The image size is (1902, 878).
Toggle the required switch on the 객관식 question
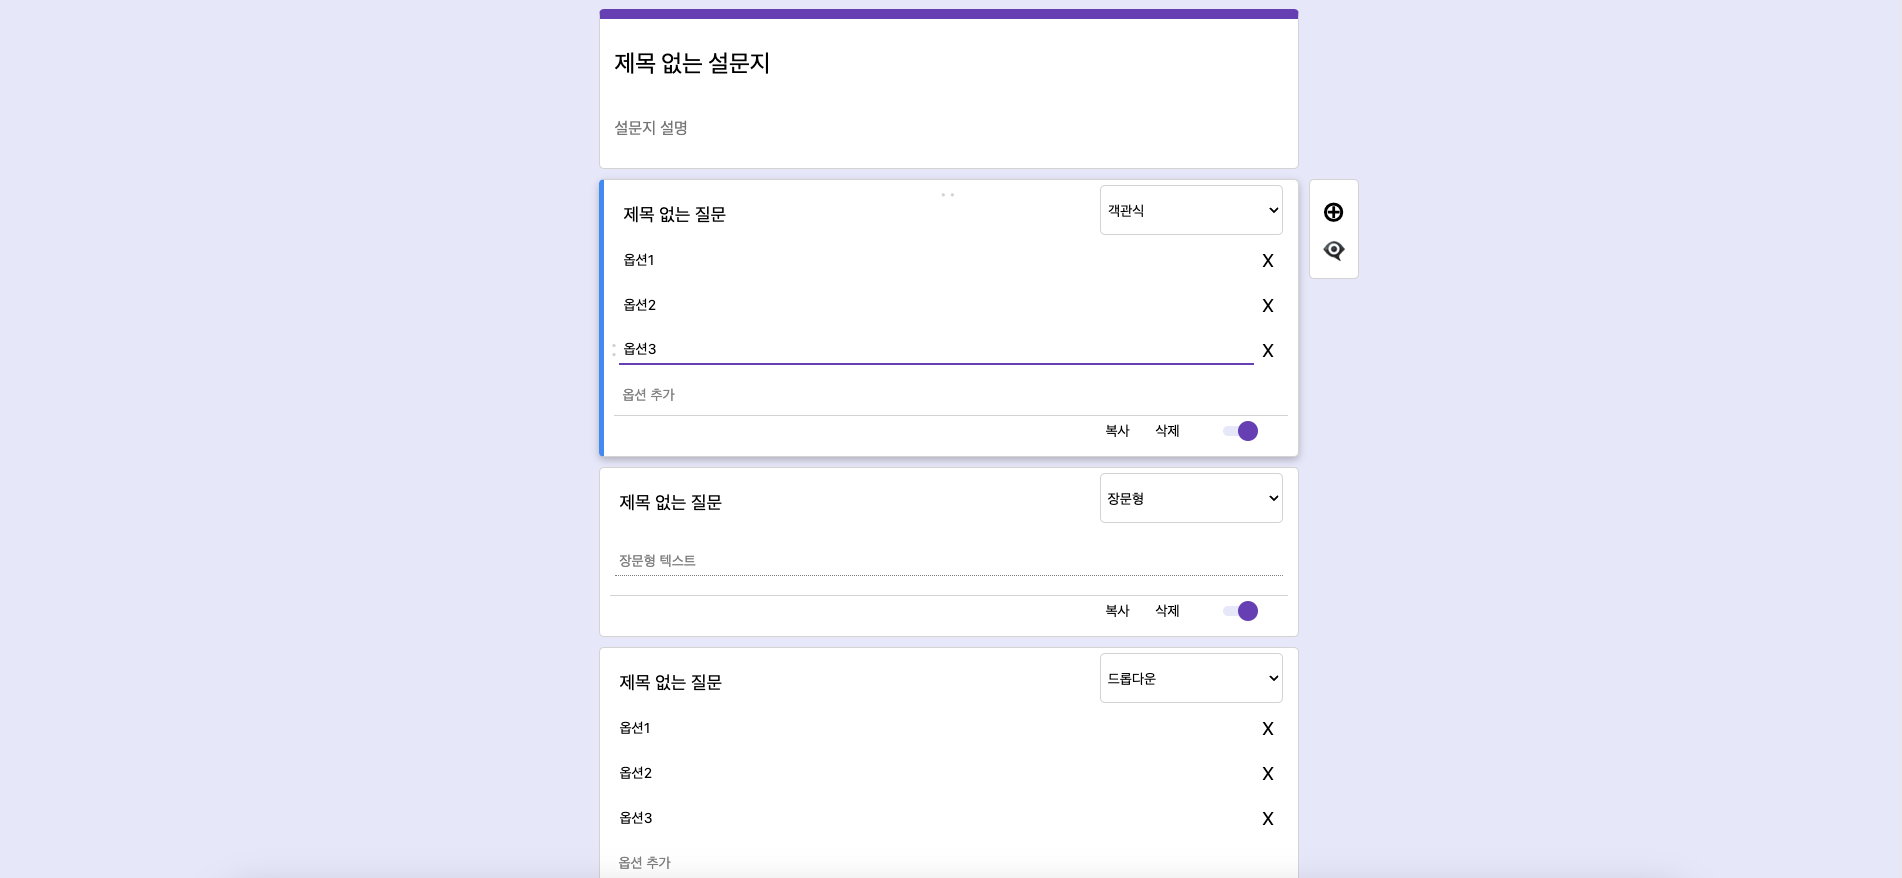[1240, 430]
